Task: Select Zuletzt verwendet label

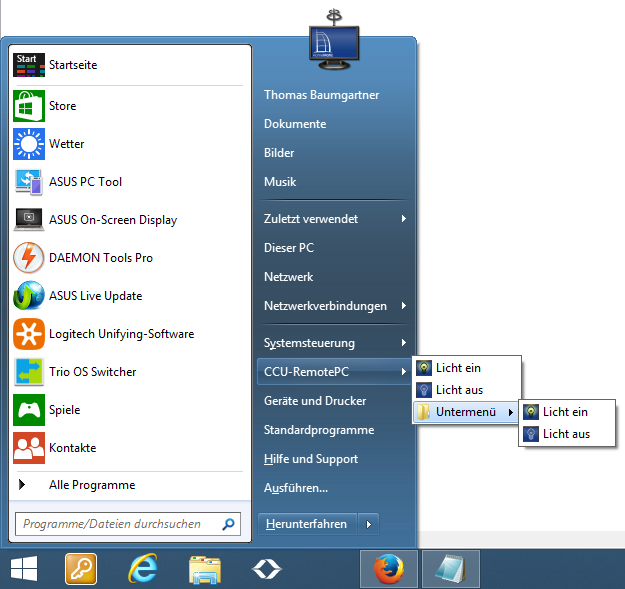Action: (x=311, y=219)
